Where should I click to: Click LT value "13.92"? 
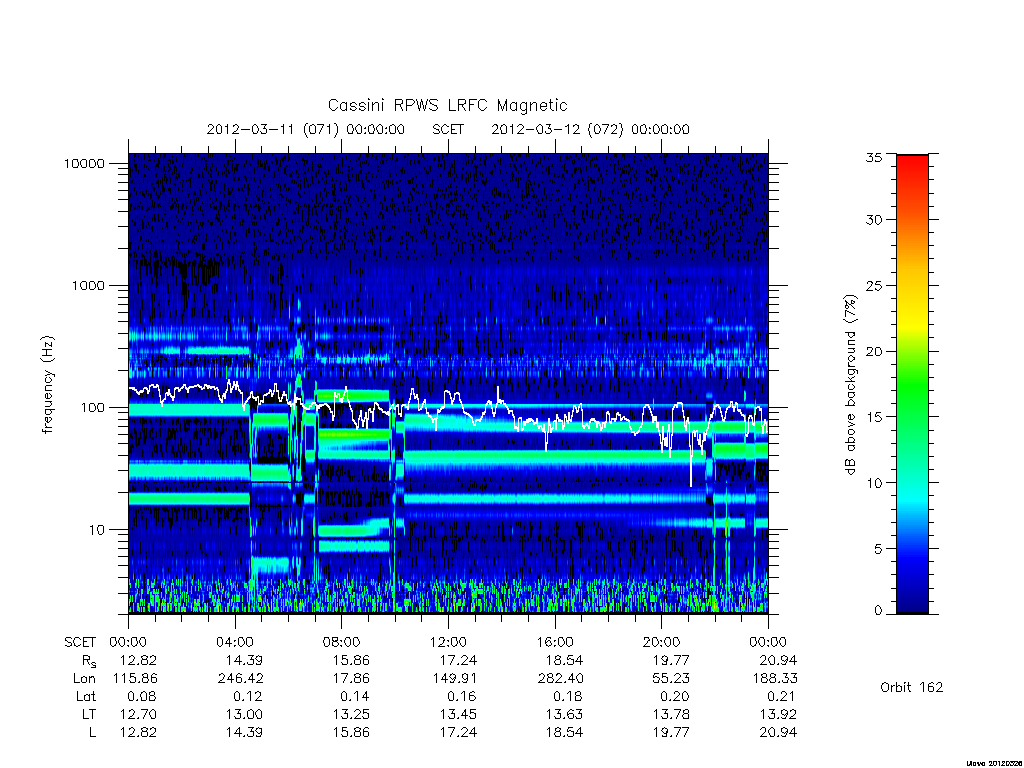click(x=778, y=714)
